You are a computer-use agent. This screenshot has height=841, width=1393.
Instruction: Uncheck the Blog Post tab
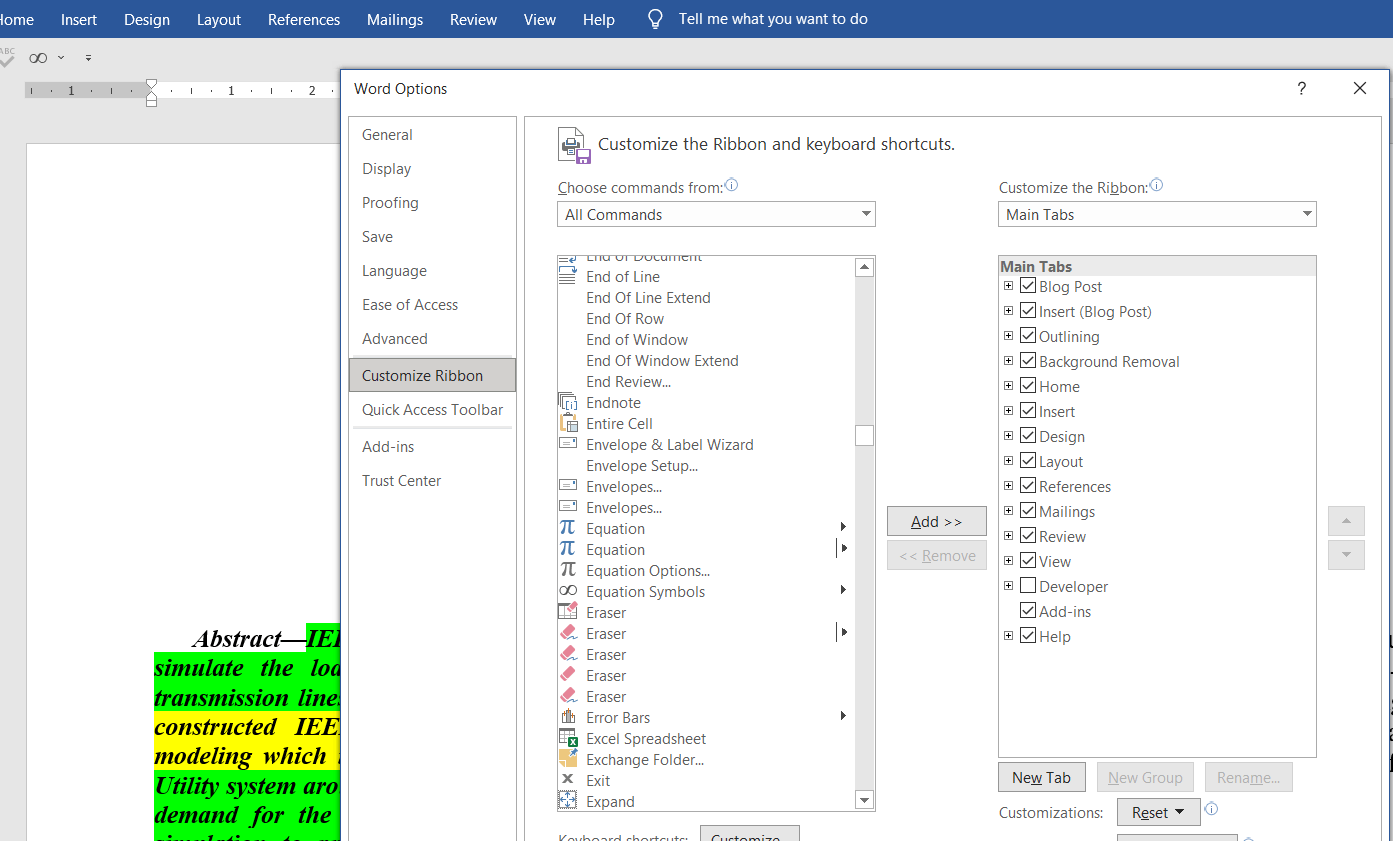click(x=1027, y=286)
